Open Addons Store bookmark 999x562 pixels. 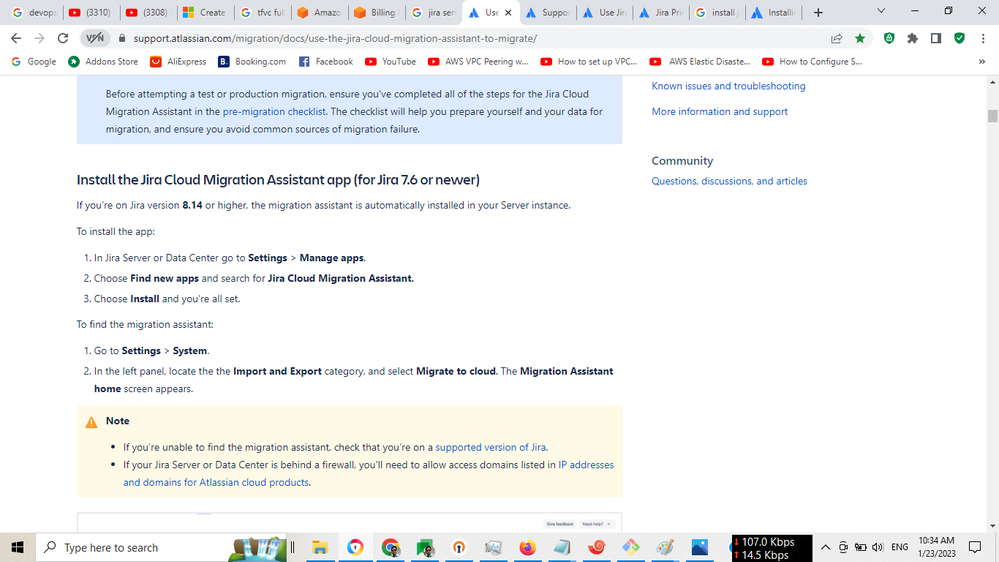coord(103,62)
